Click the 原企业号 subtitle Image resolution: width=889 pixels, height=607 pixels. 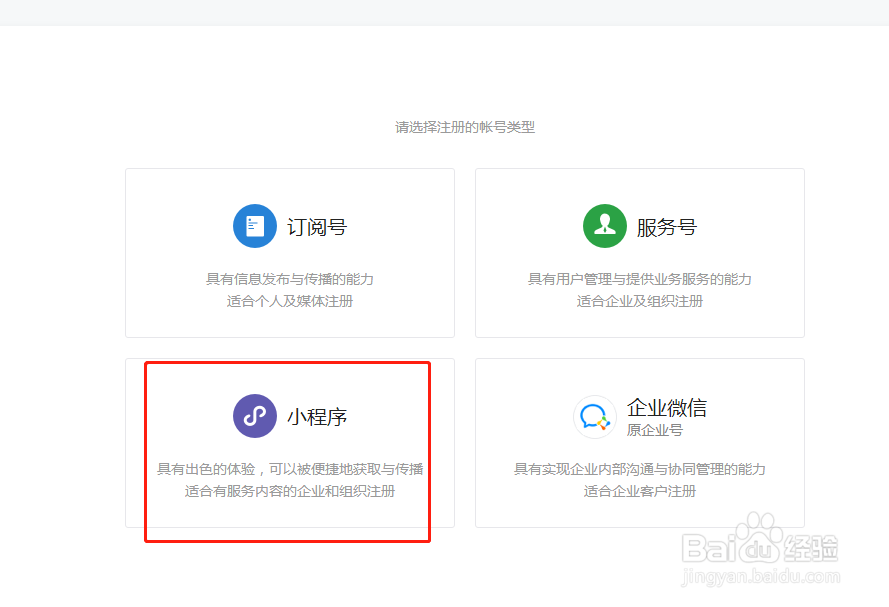(655, 430)
